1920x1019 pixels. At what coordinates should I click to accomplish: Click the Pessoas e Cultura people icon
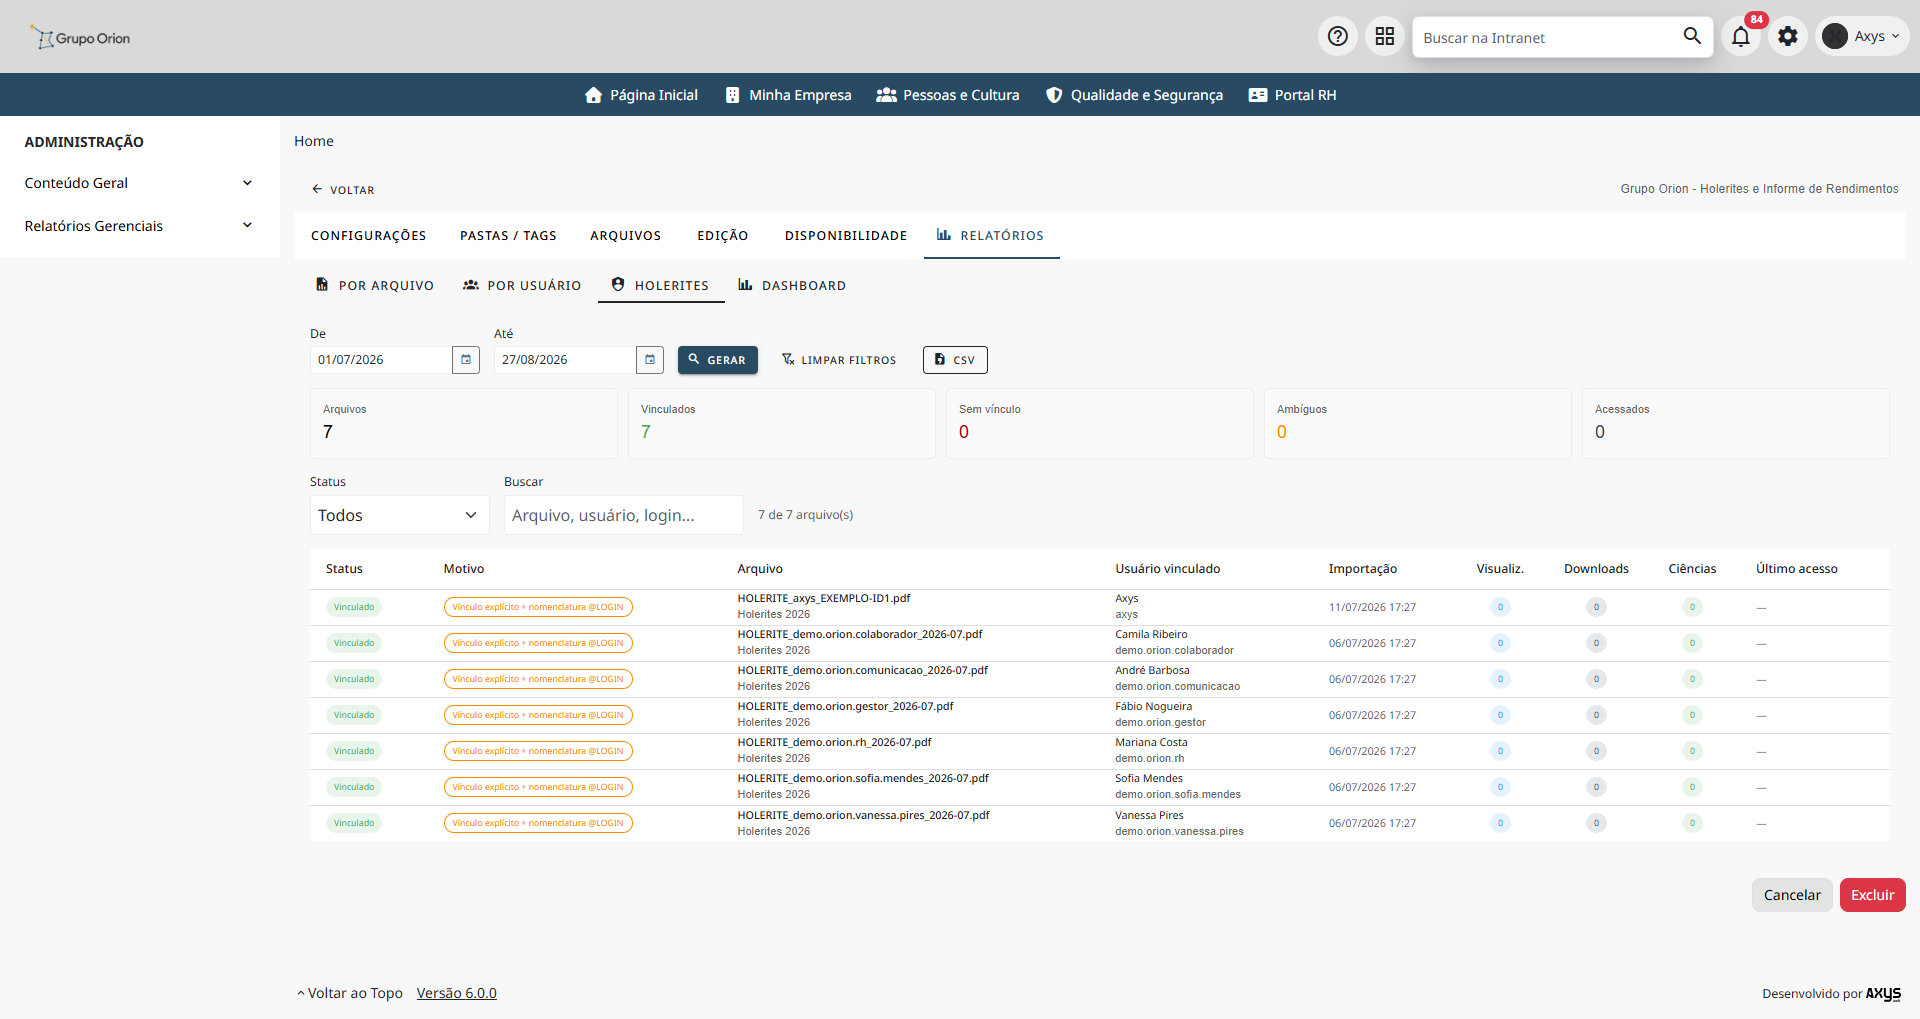click(886, 95)
